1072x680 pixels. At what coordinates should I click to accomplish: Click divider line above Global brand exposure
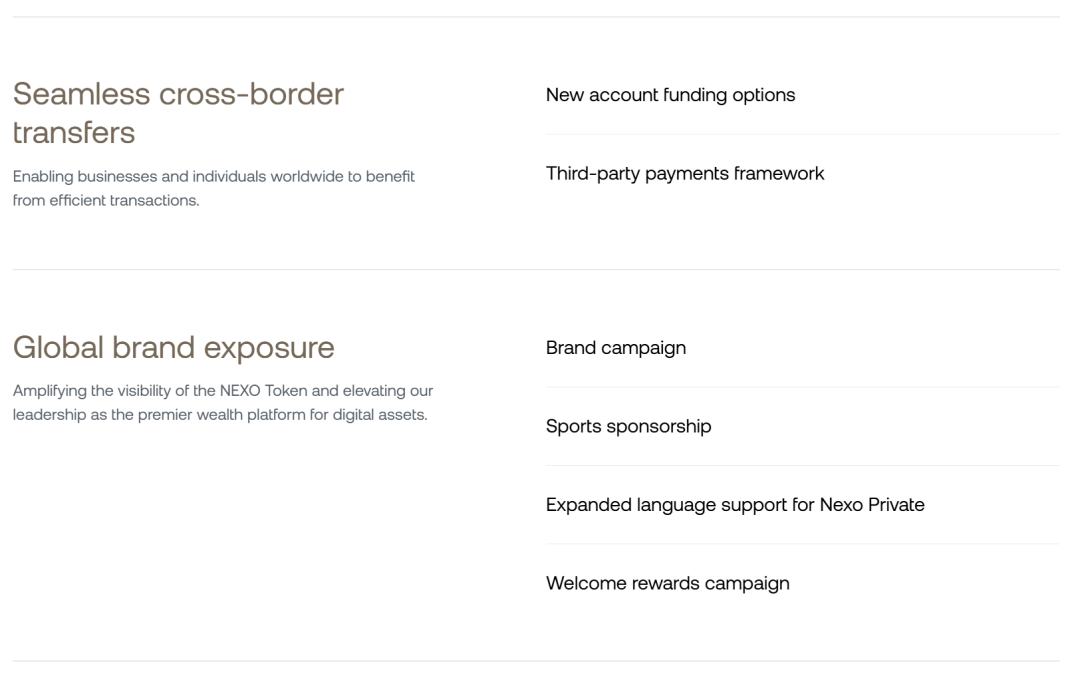[536, 269]
